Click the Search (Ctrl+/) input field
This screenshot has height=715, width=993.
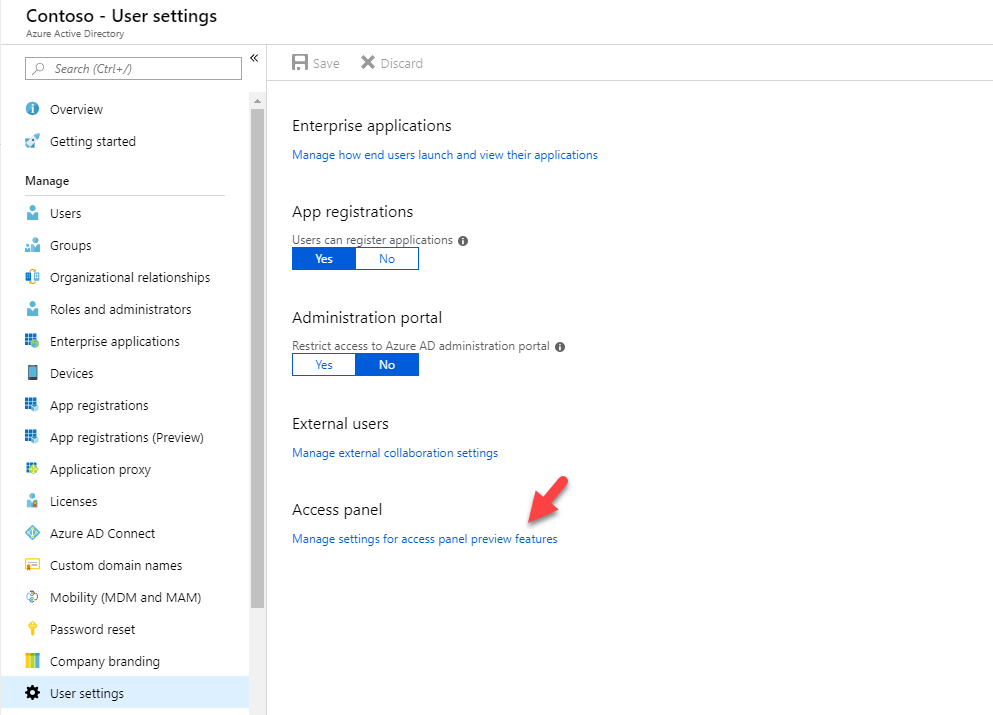tap(134, 68)
